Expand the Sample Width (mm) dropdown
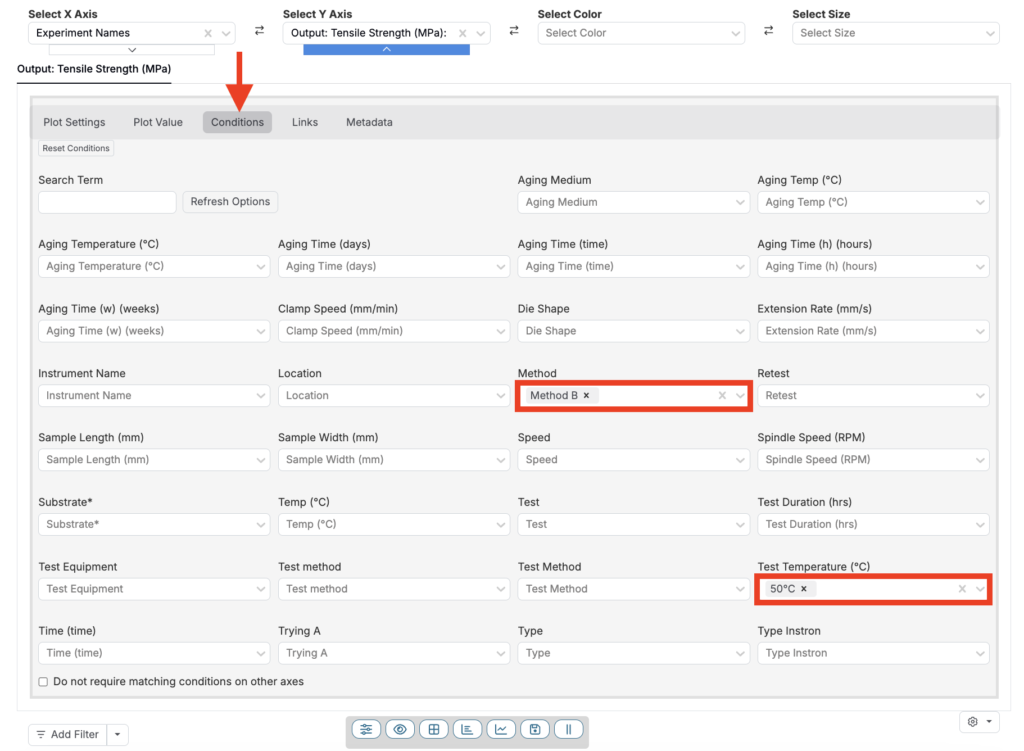 [x=394, y=460]
